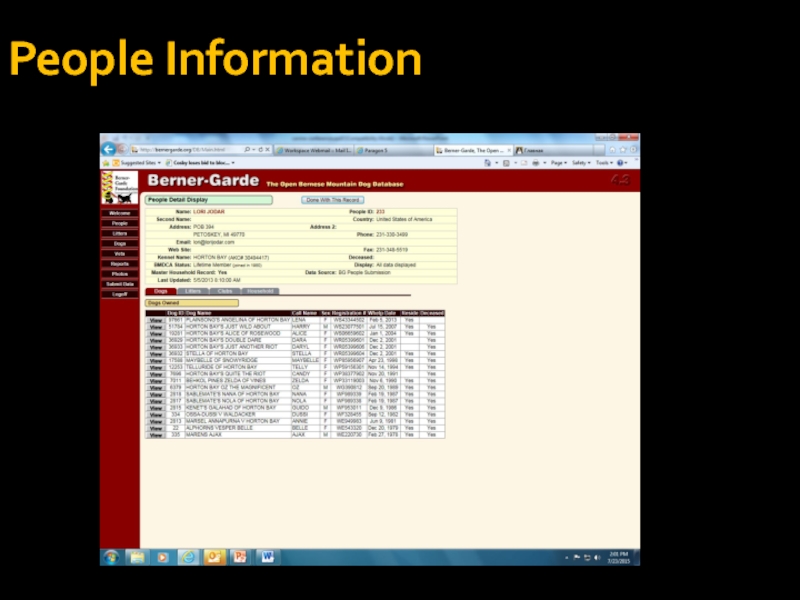Viewport: 800px width, 600px height.
Task: Click the Windows Start button
Action: pyautogui.click(x=110, y=557)
